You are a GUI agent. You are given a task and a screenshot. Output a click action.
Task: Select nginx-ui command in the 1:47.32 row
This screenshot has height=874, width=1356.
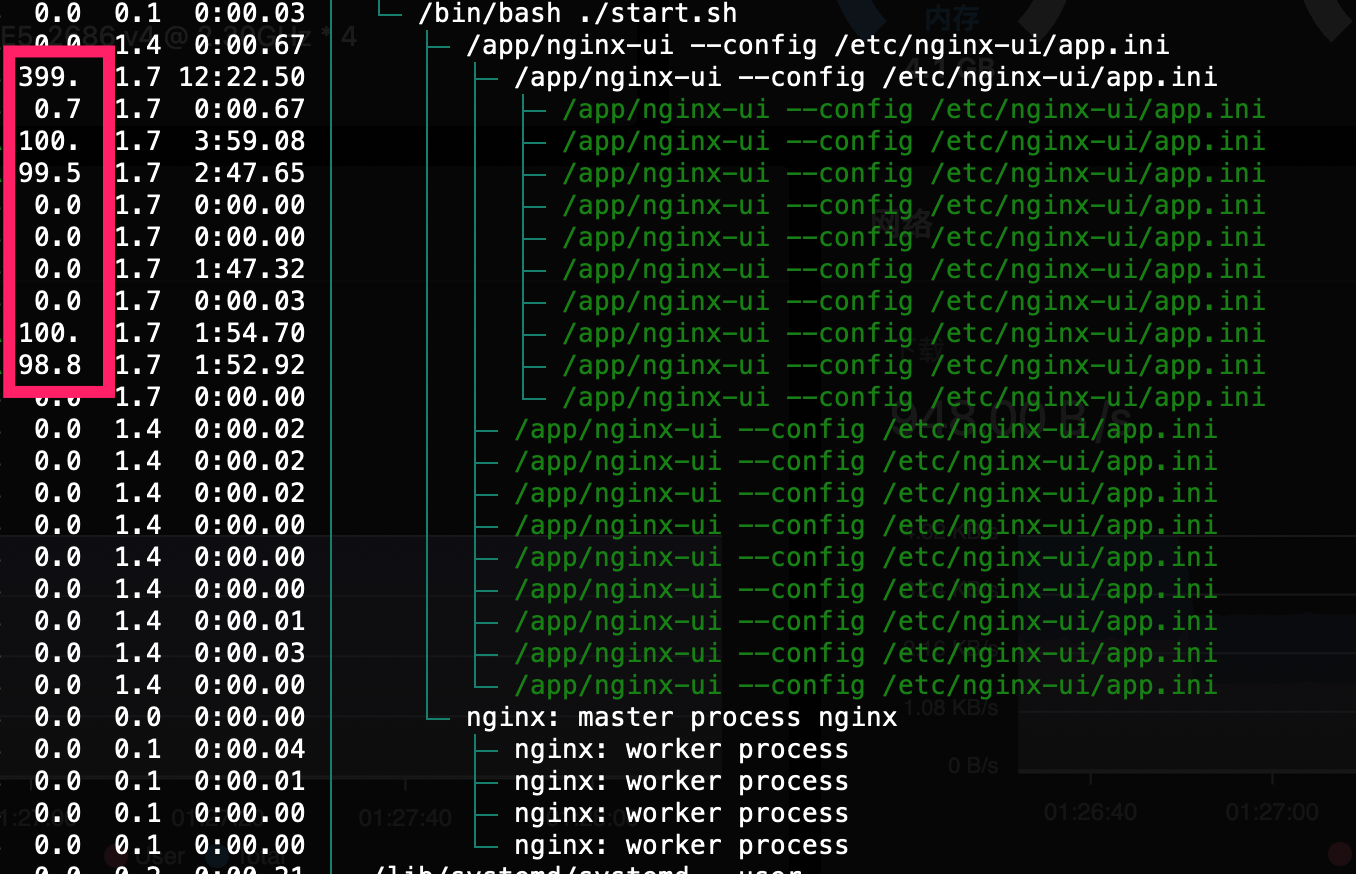[x=913, y=269]
